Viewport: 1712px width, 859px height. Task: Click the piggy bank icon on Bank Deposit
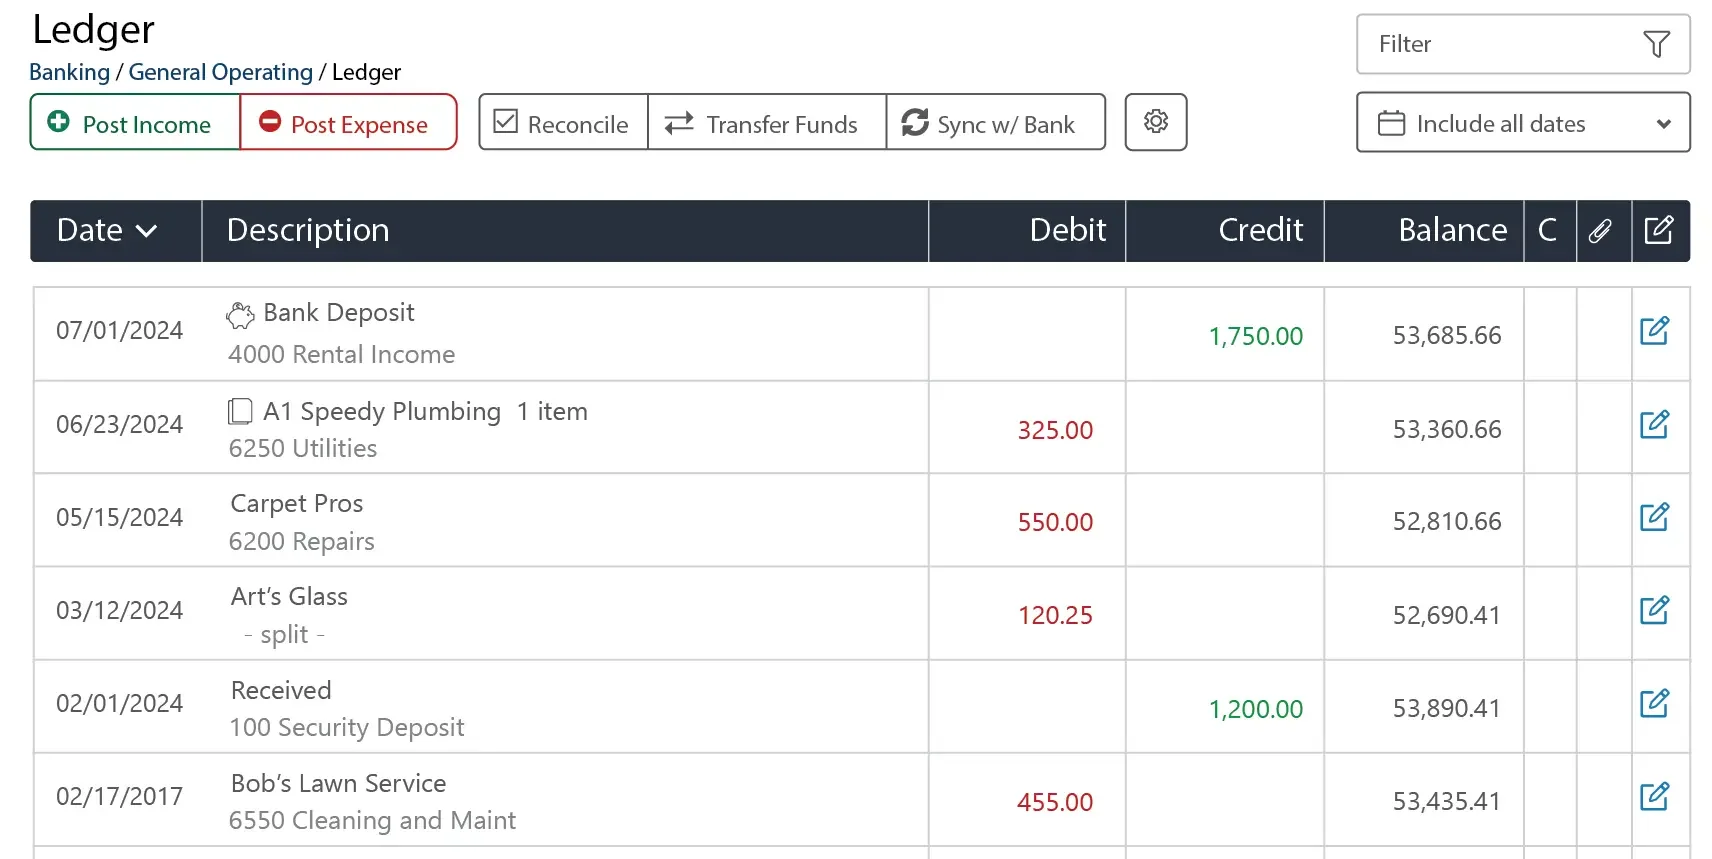click(239, 313)
